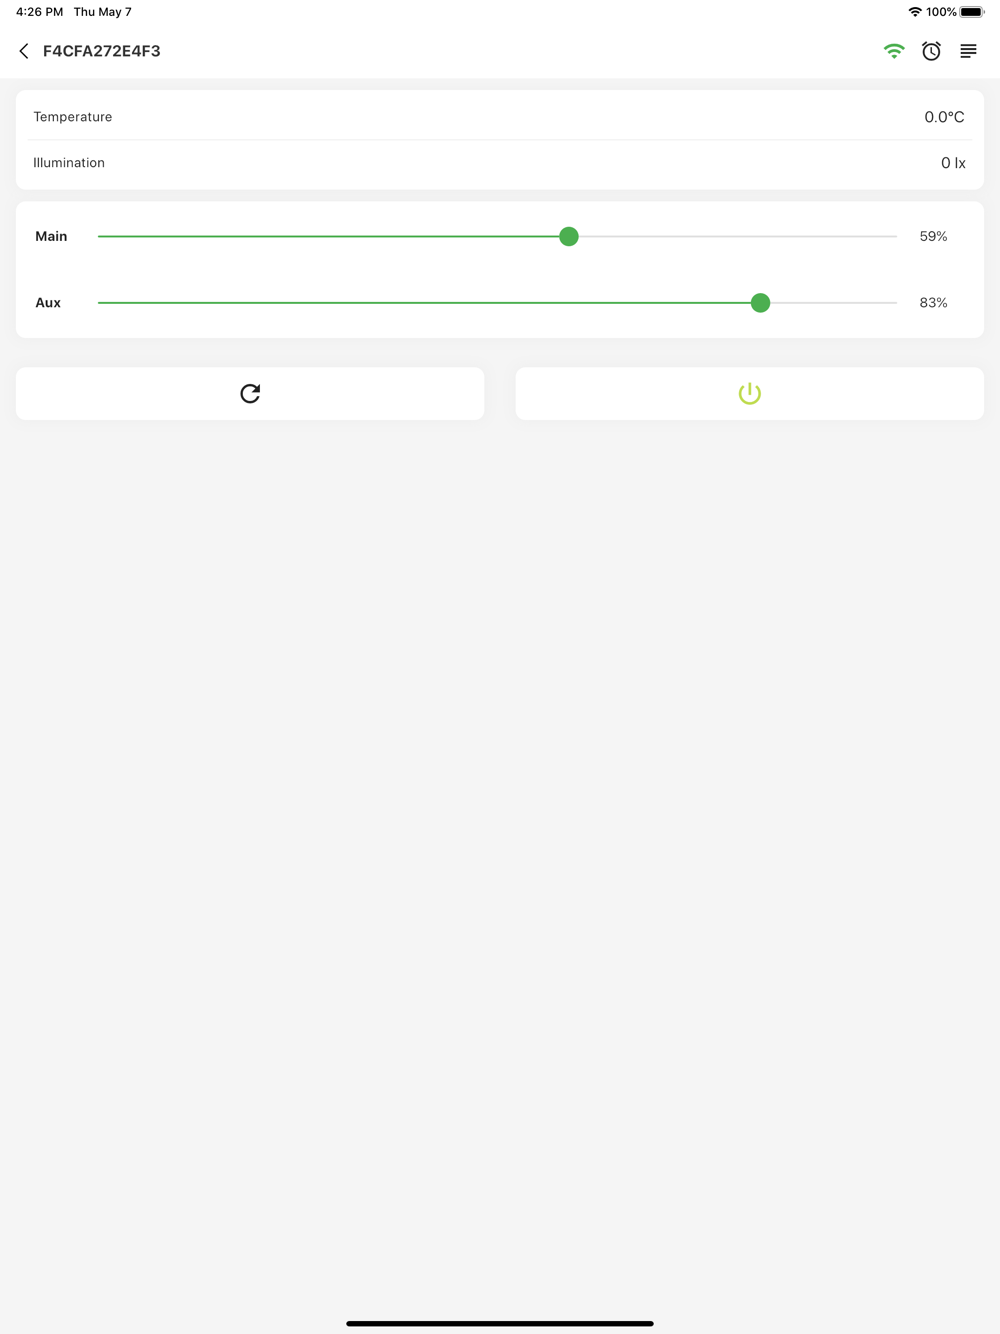Click the 0.0°C temperature reading
Viewport: 1000px width, 1334px height.
click(x=944, y=117)
